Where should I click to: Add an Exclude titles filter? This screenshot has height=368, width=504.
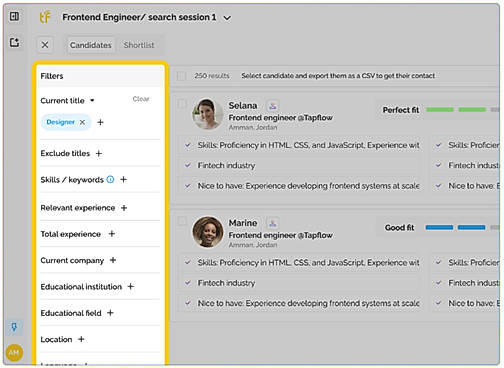[99, 153]
